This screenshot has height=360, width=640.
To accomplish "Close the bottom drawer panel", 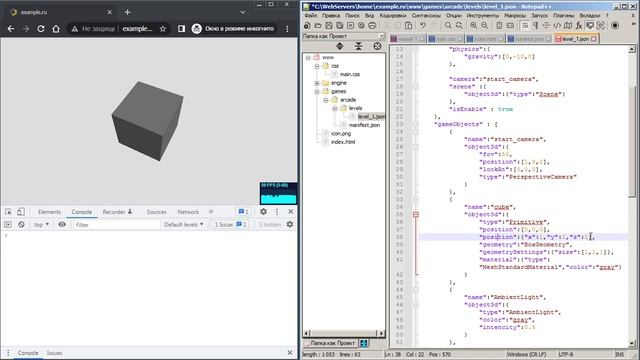I will (x=290, y=353).
